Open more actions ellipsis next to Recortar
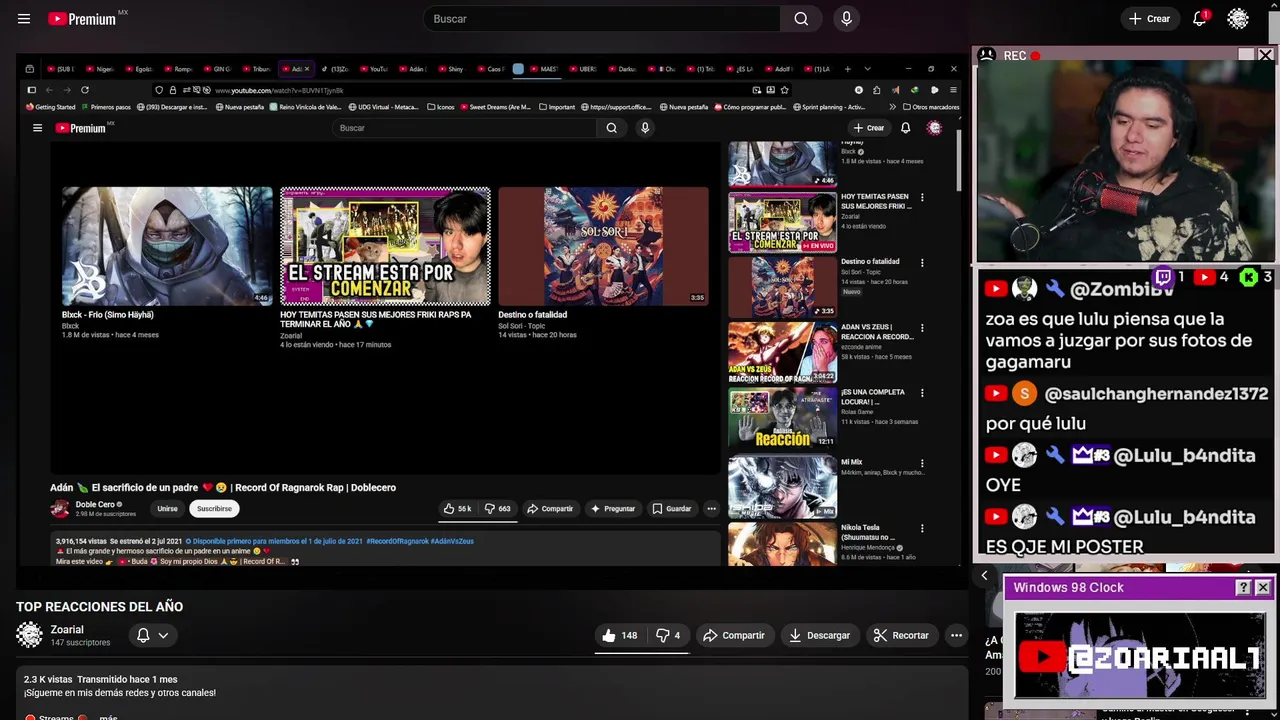The image size is (1280, 720). click(956, 635)
